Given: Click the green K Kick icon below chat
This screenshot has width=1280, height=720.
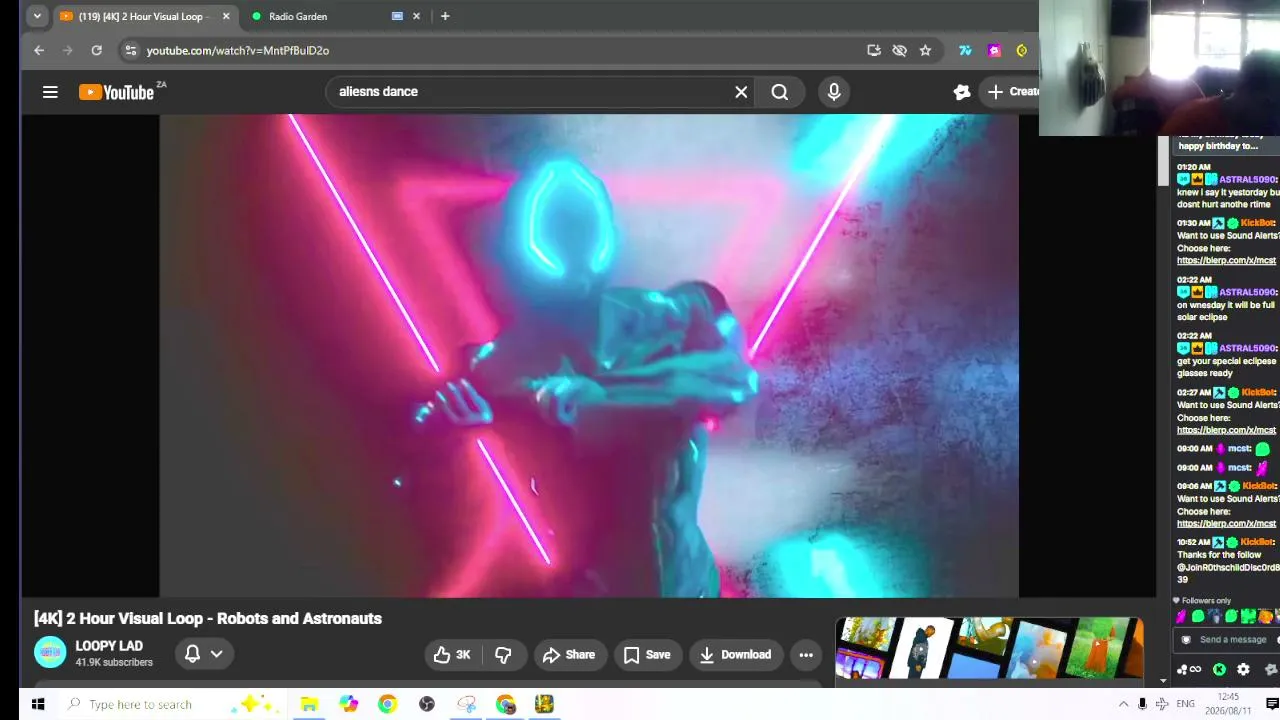Looking at the screenshot, I should point(1219,670).
